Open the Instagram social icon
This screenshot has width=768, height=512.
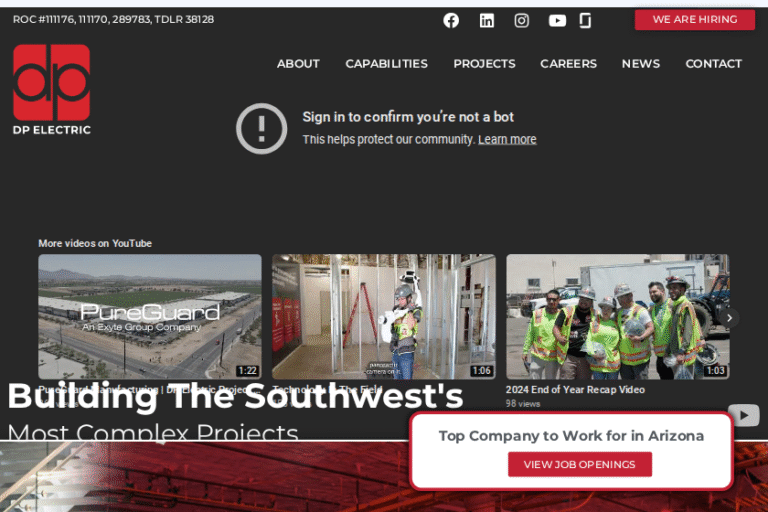coord(522,20)
